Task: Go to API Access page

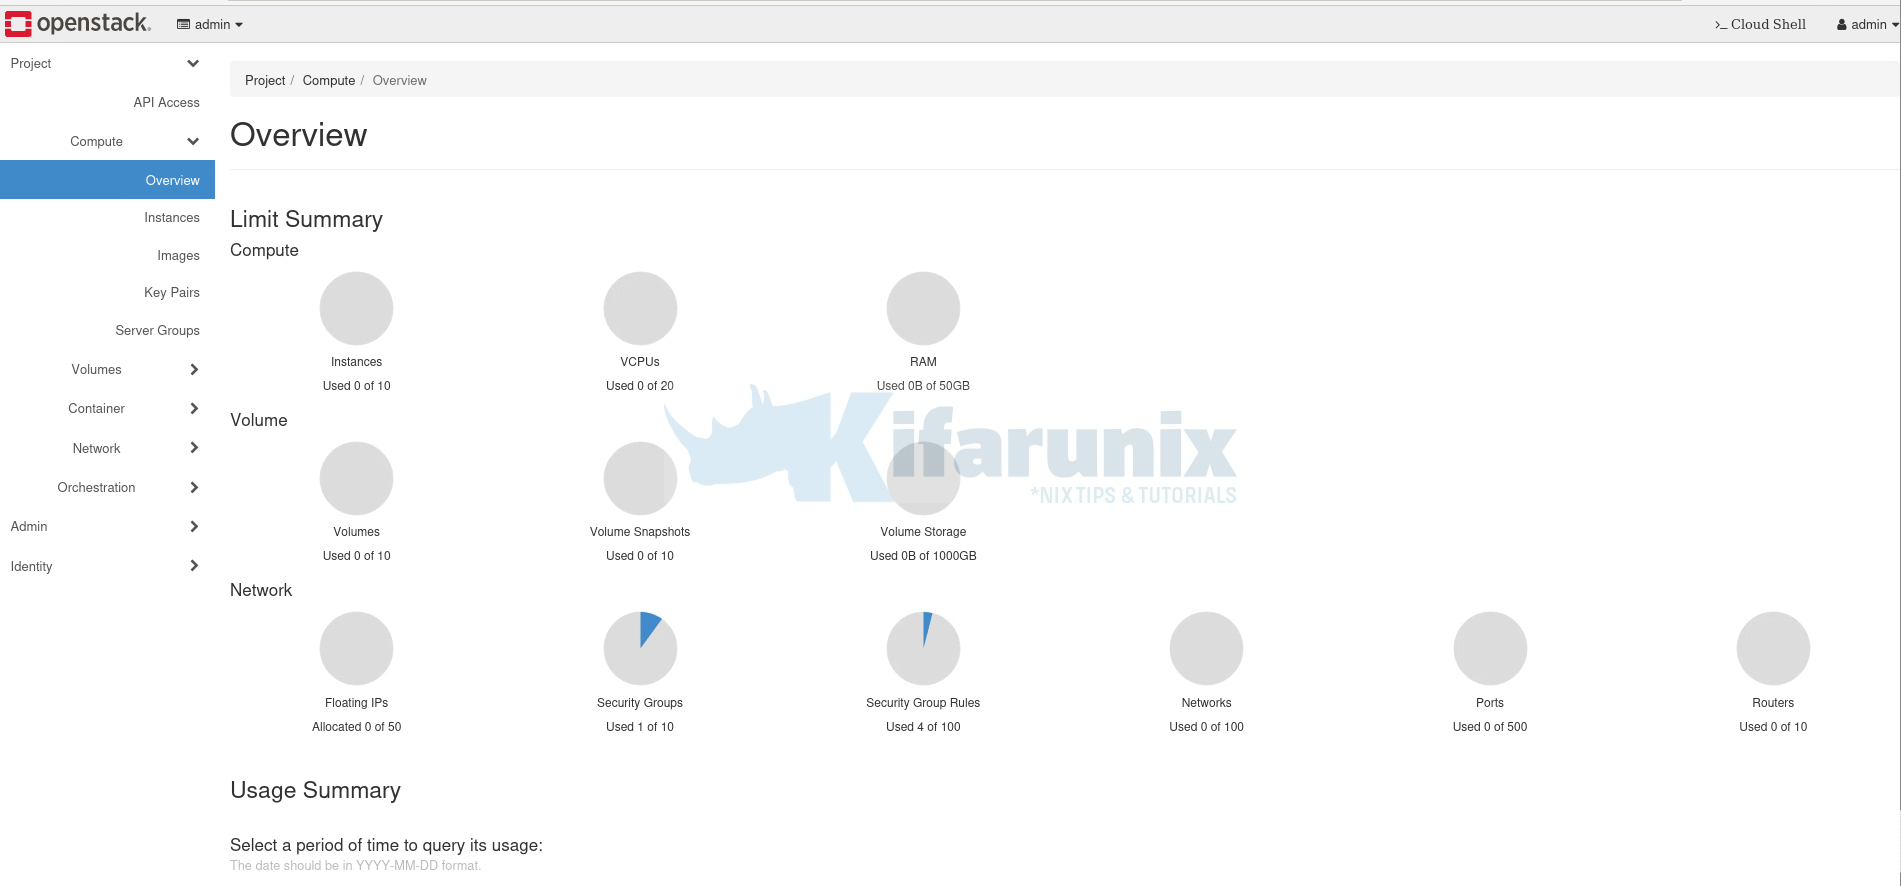Action: [166, 102]
